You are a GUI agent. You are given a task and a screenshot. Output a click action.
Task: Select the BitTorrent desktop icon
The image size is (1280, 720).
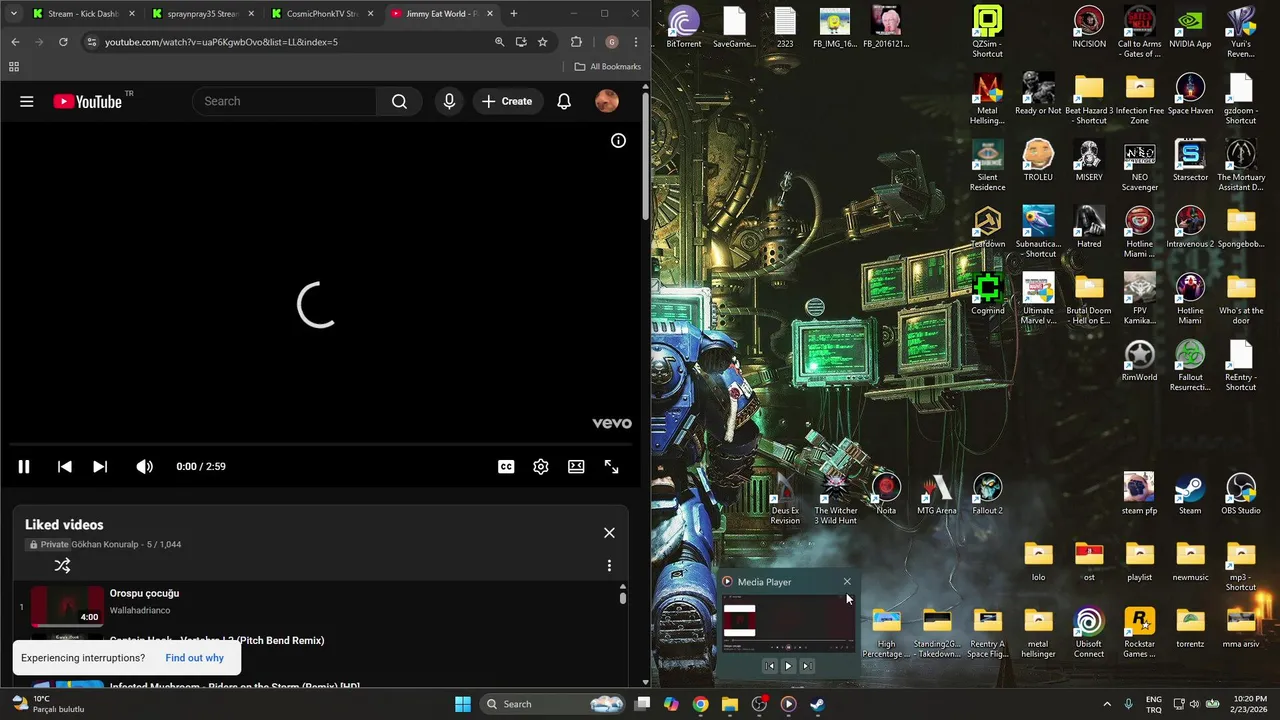[x=684, y=27]
